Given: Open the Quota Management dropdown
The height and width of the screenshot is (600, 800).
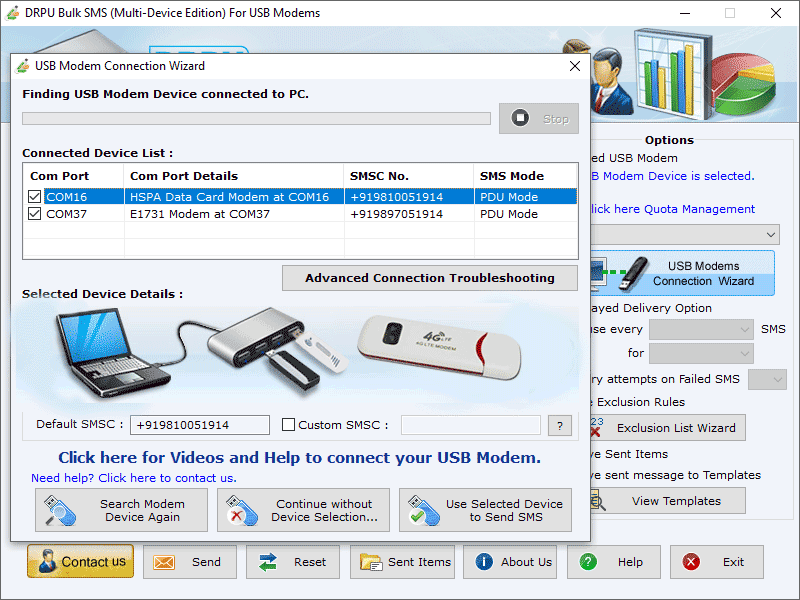Looking at the screenshot, I should [769, 234].
